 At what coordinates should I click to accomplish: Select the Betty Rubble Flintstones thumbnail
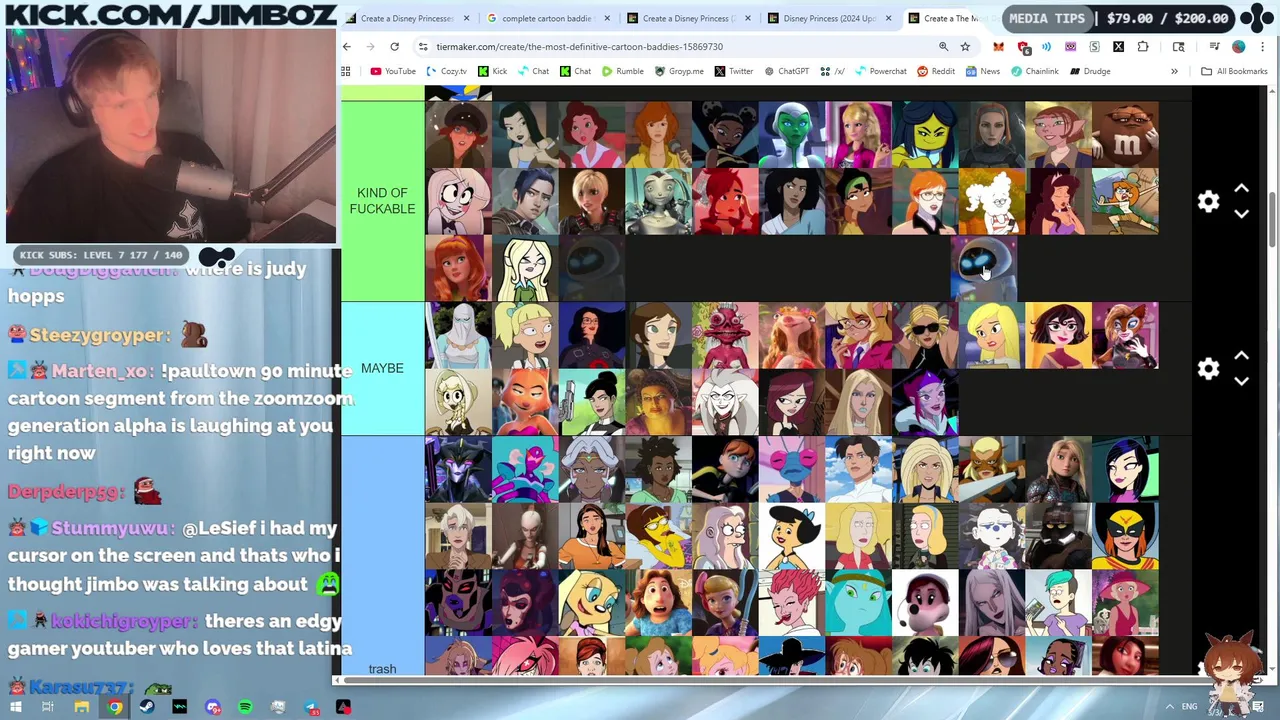(792, 535)
